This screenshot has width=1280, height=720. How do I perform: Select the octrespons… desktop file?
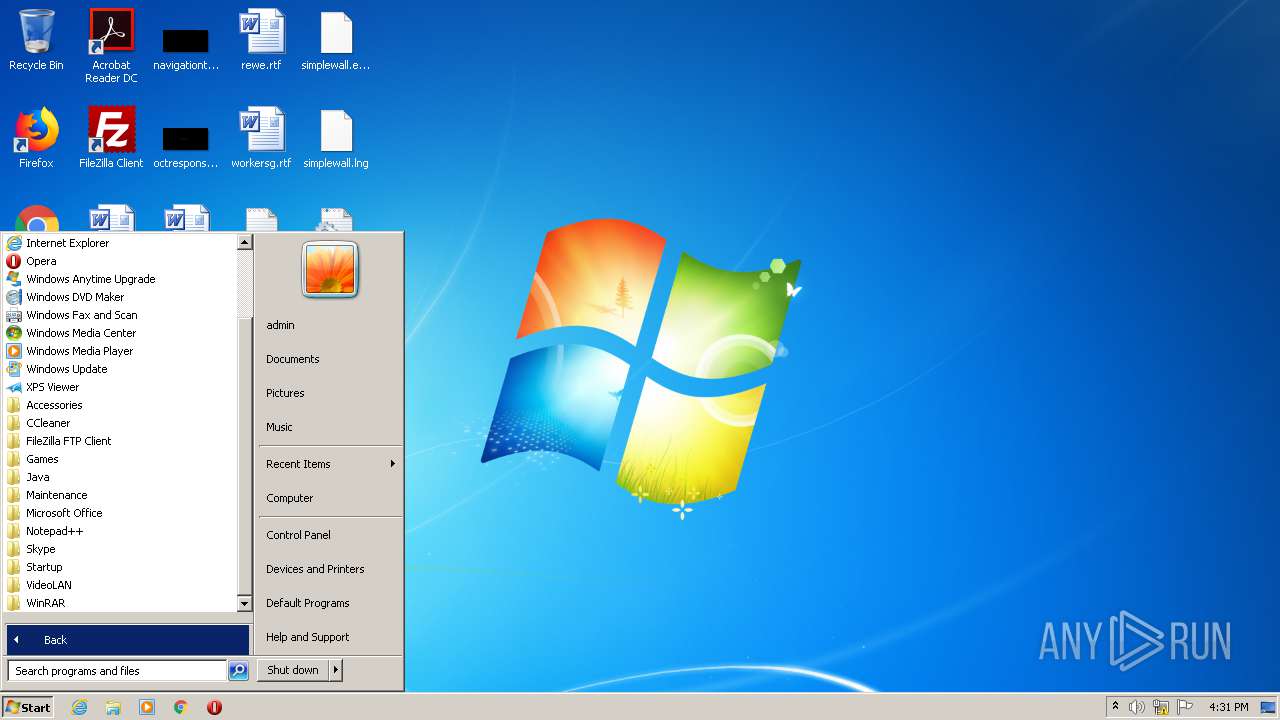(x=186, y=146)
